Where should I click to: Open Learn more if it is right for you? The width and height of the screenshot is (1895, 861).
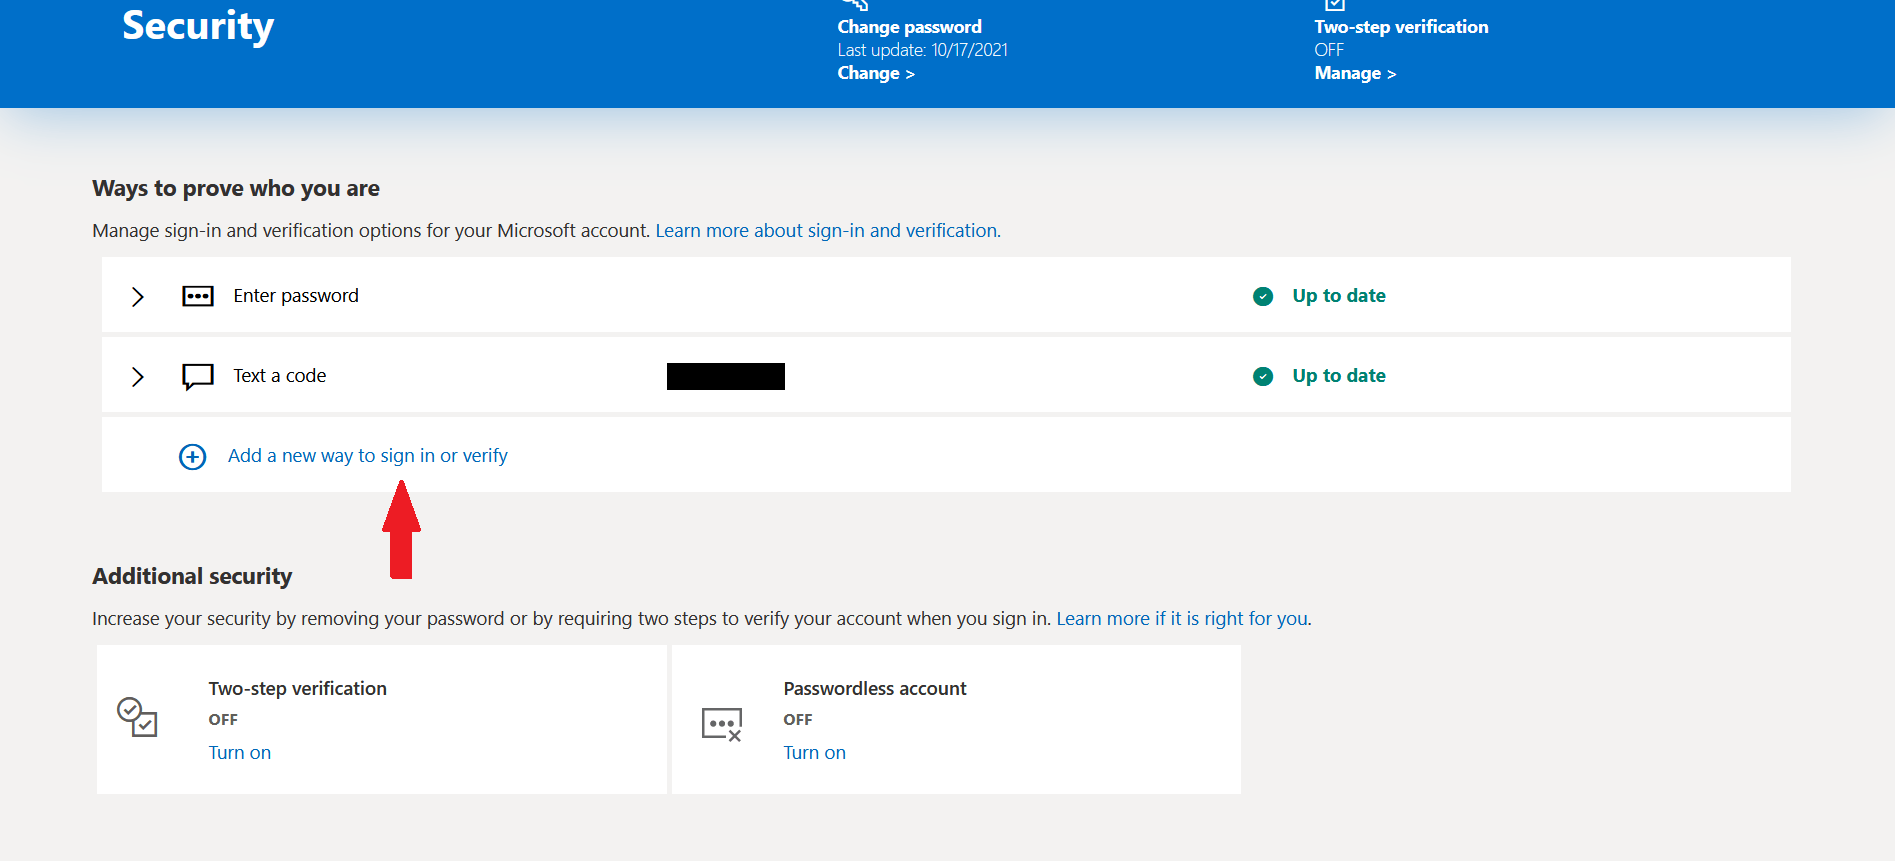(x=1182, y=619)
